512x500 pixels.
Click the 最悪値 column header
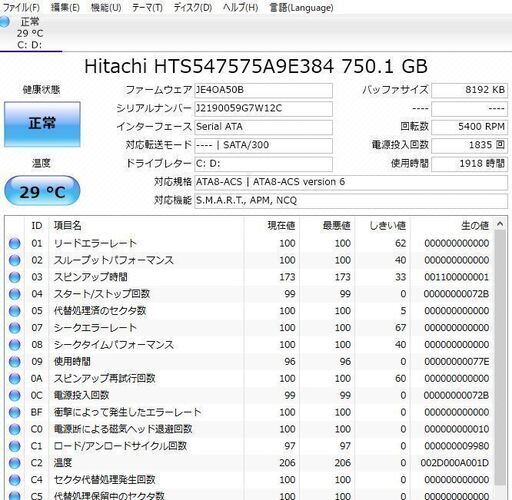point(327,226)
